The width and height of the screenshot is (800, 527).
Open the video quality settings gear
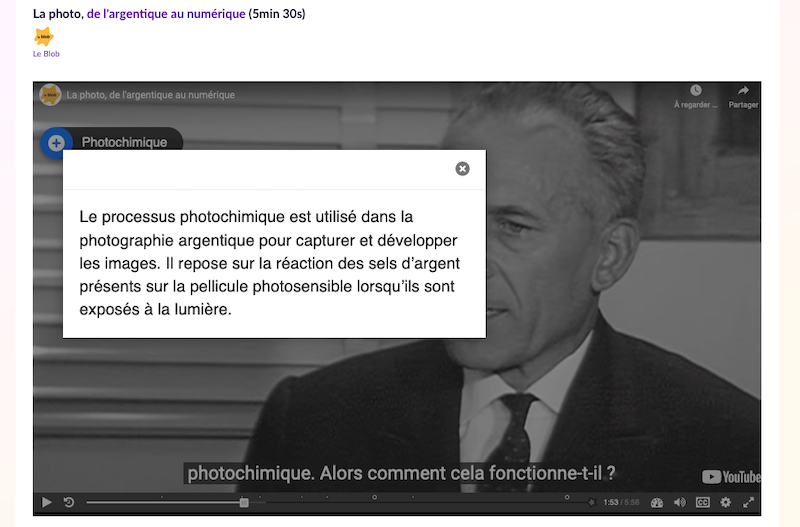(726, 502)
